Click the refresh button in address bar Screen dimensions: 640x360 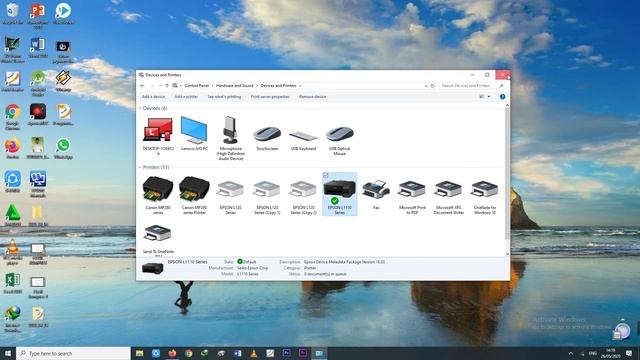coord(432,86)
